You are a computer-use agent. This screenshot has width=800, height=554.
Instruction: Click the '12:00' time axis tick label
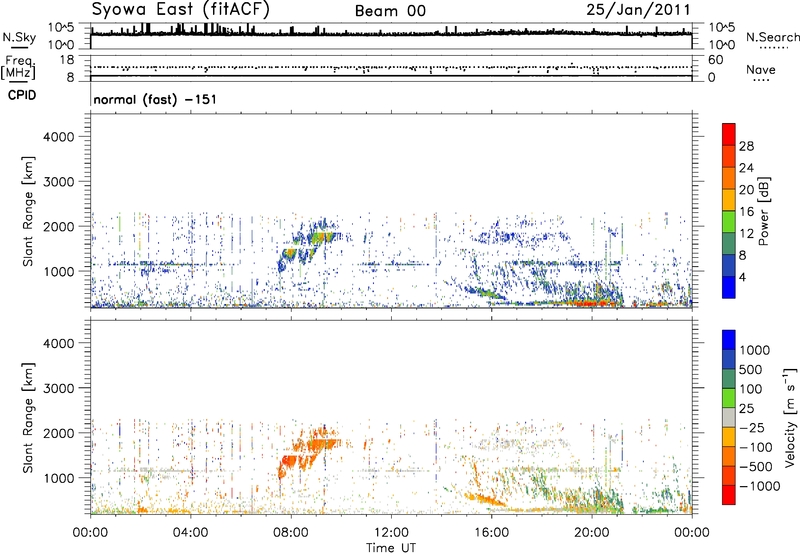pyautogui.click(x=391, y=533)
